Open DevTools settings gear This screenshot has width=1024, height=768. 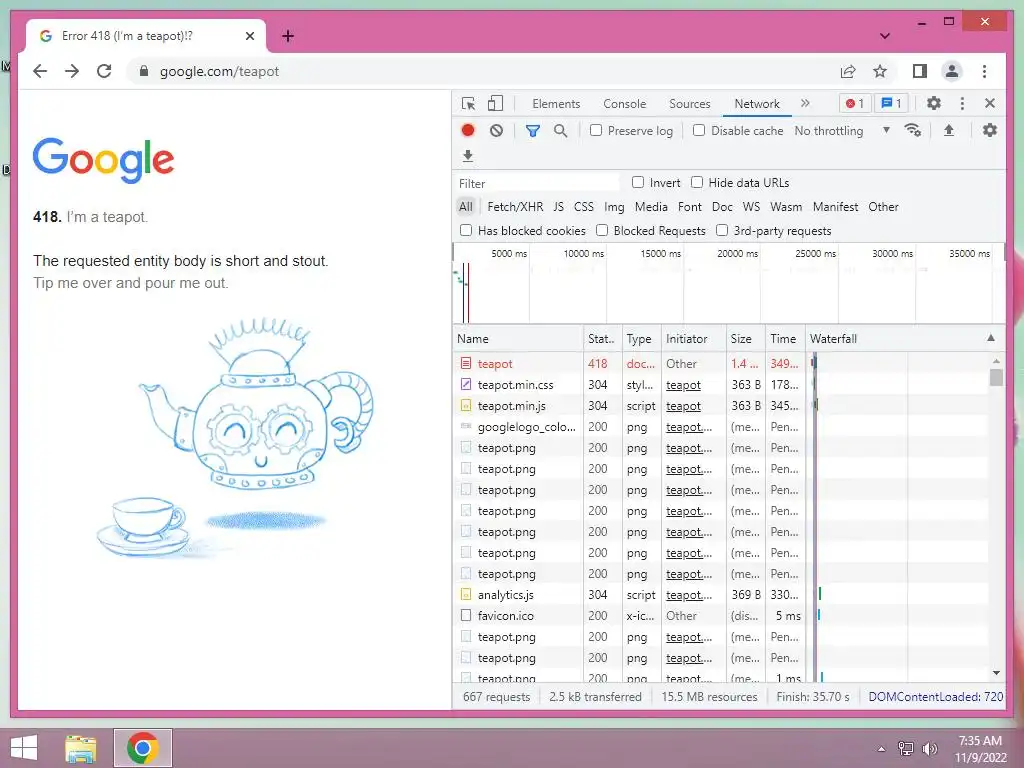click(x=934, y=103)
